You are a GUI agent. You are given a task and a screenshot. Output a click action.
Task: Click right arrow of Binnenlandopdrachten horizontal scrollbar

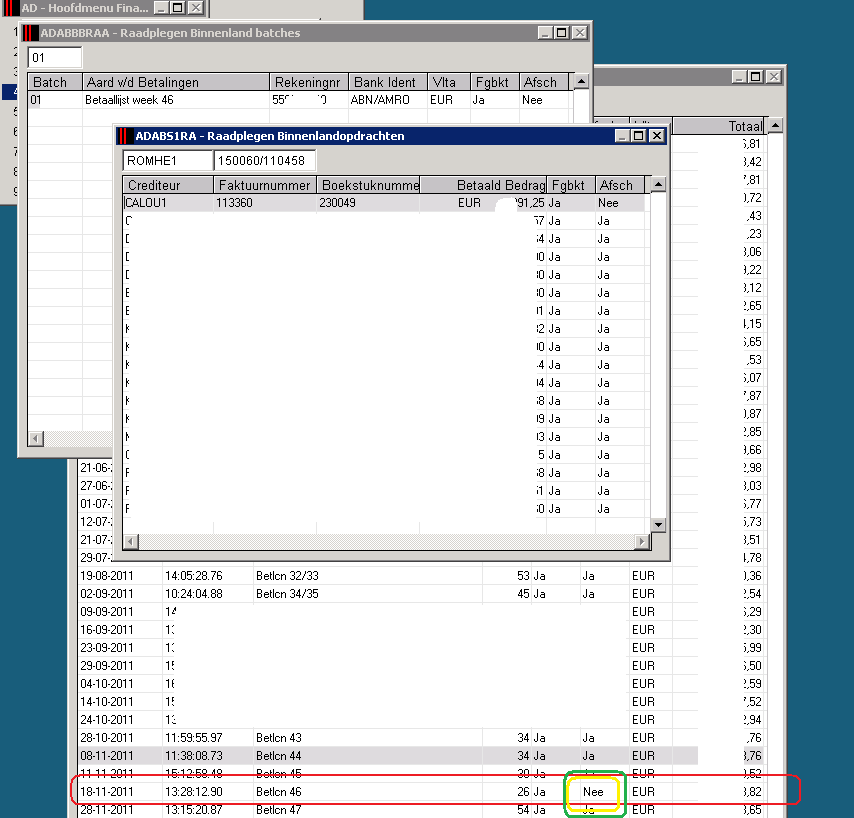pyautogui.click(x=643, y=541)
